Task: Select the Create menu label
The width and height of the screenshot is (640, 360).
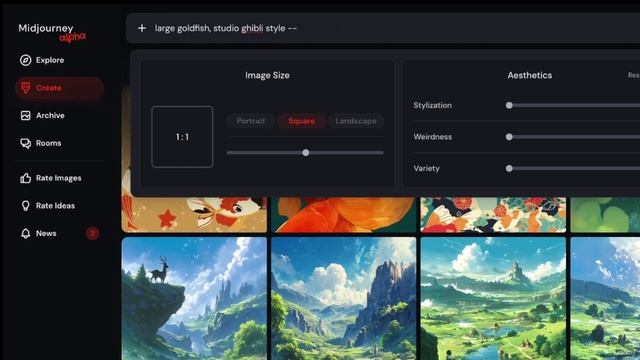Action: pyautogui.click(x=49, y=88)
